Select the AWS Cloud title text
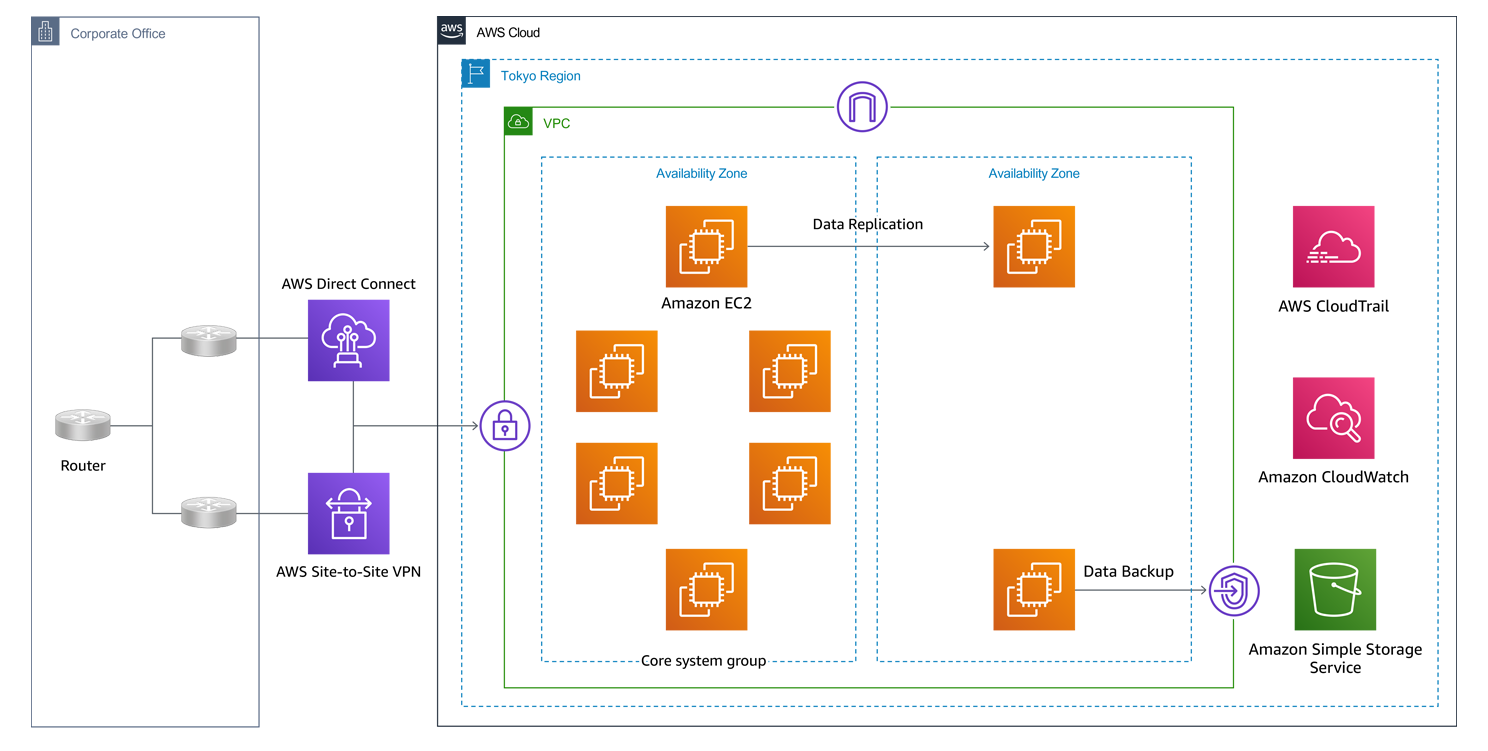Screen dimensions: 1488x751 pyautogui.click(x=510, y=32)
